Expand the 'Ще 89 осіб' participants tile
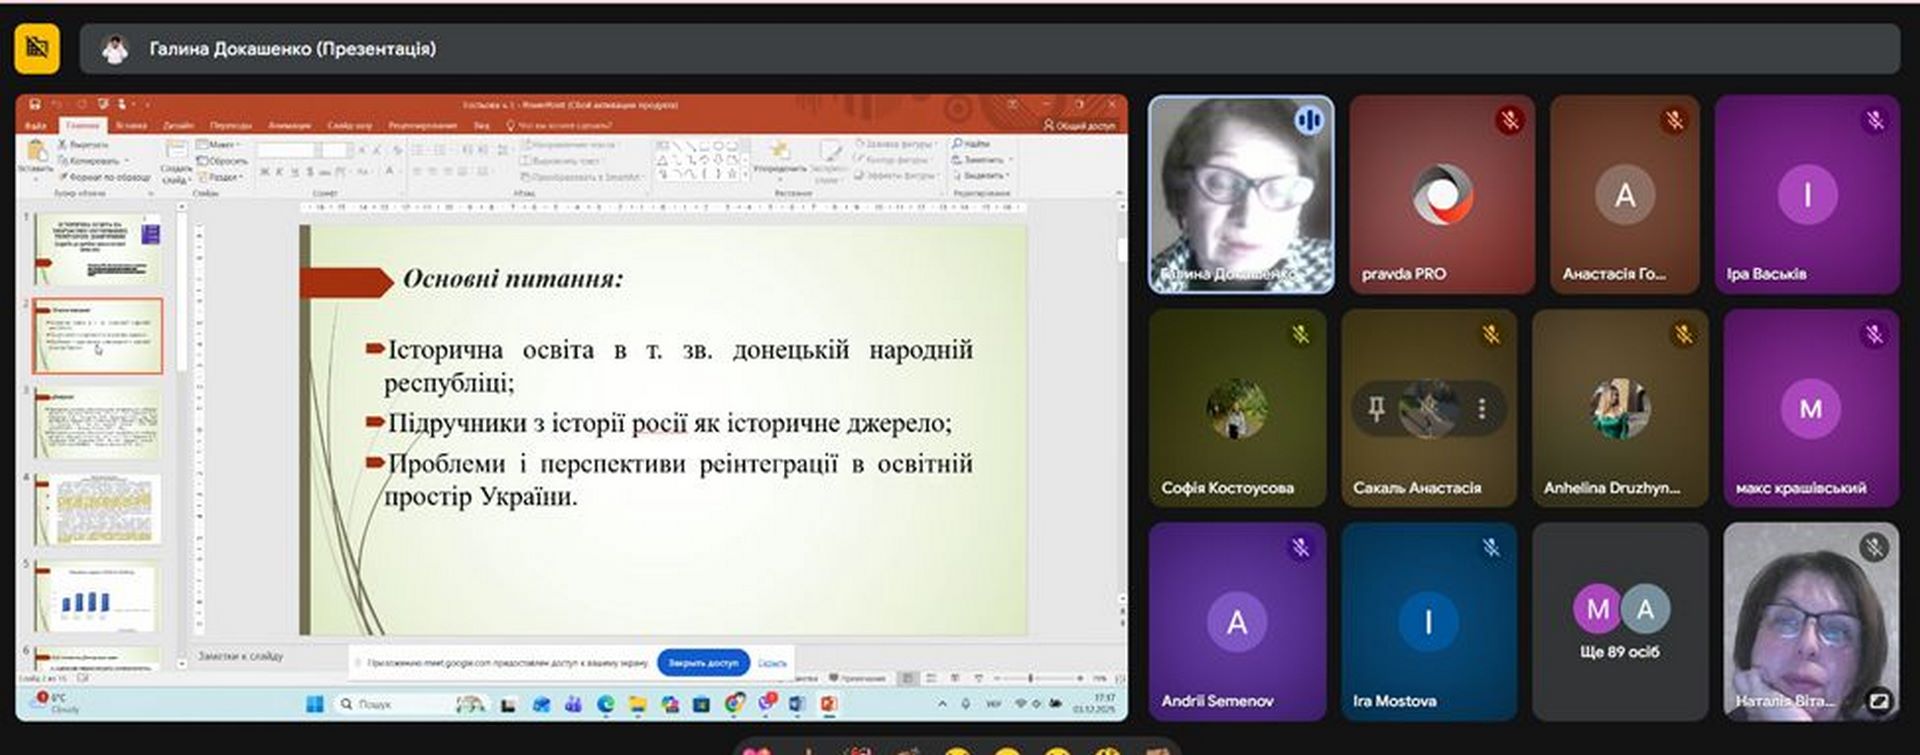The height and width of the screenshot is (755, 1920). click(x=1620, y=621)
